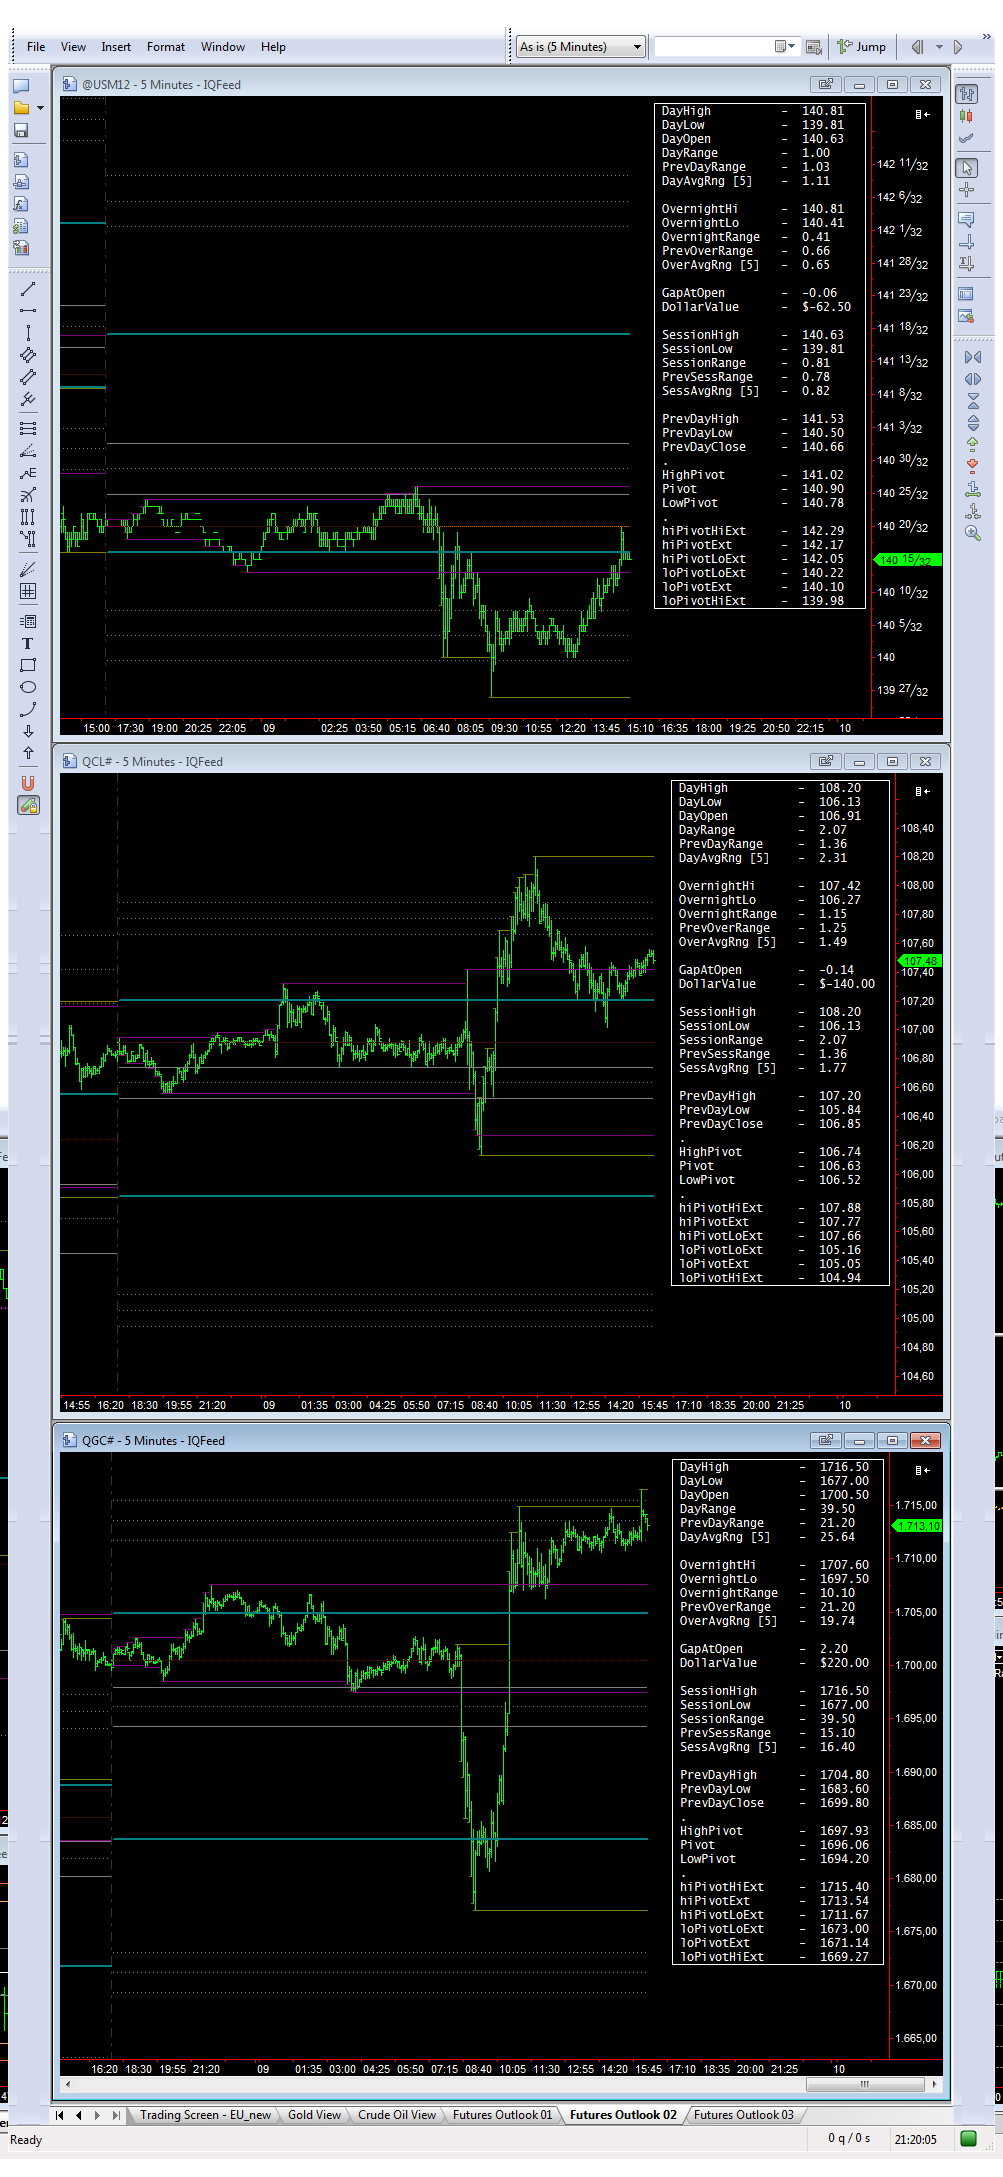
Task: Activate the pointer selection mode
Action: click(x=966, y=168)
